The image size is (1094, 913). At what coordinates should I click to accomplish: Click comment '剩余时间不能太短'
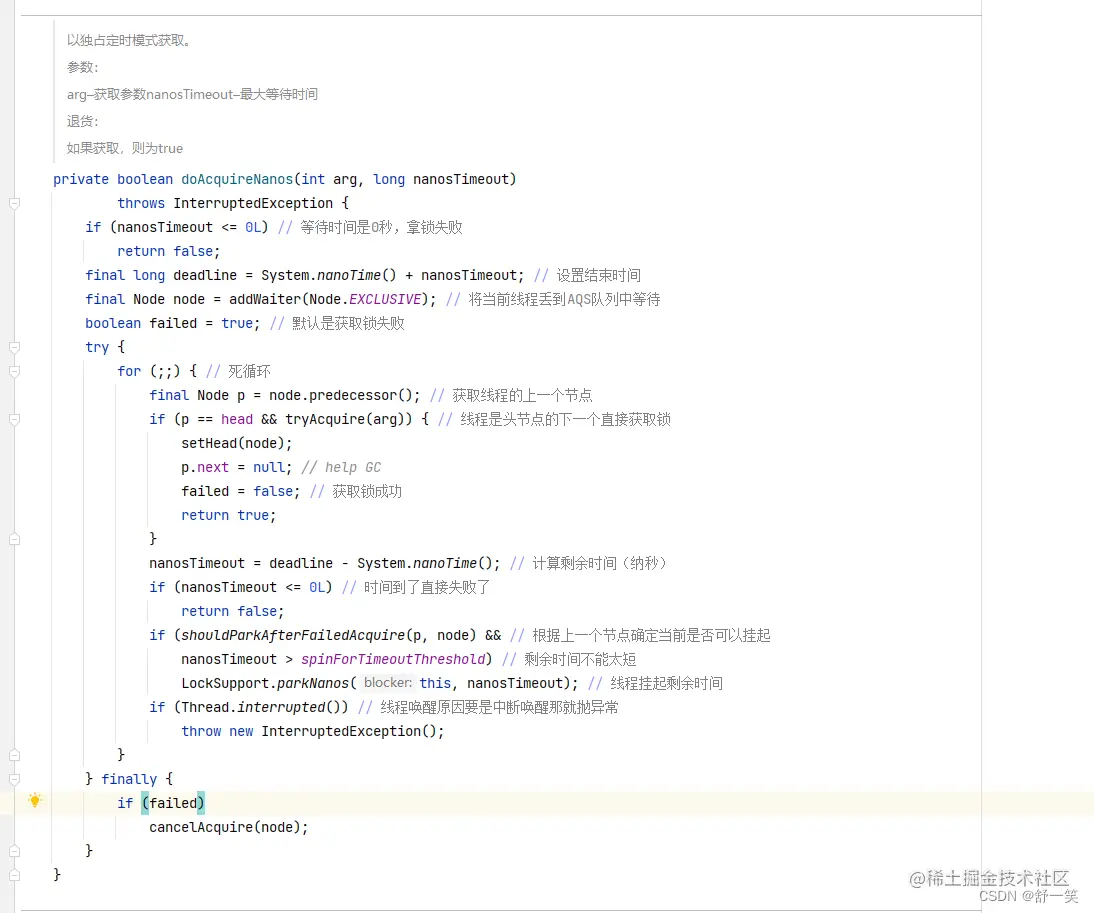(580, 659)
